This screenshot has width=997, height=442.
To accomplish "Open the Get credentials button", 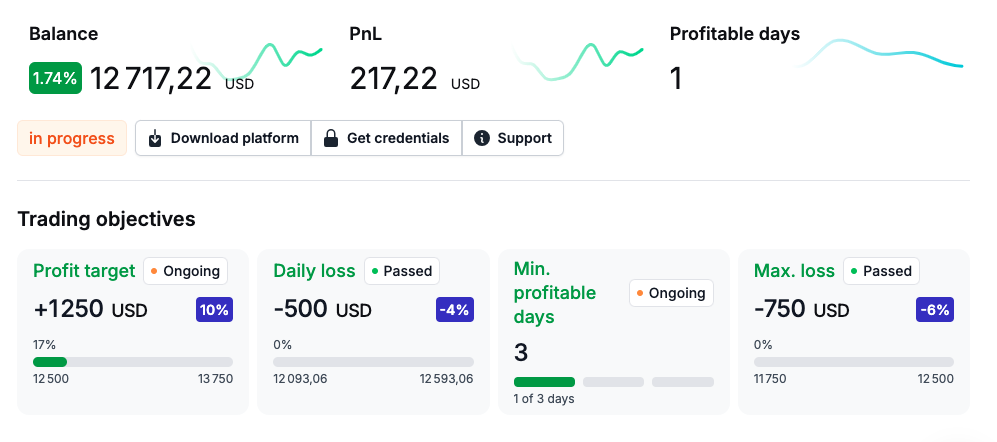I will click(386, 139).
